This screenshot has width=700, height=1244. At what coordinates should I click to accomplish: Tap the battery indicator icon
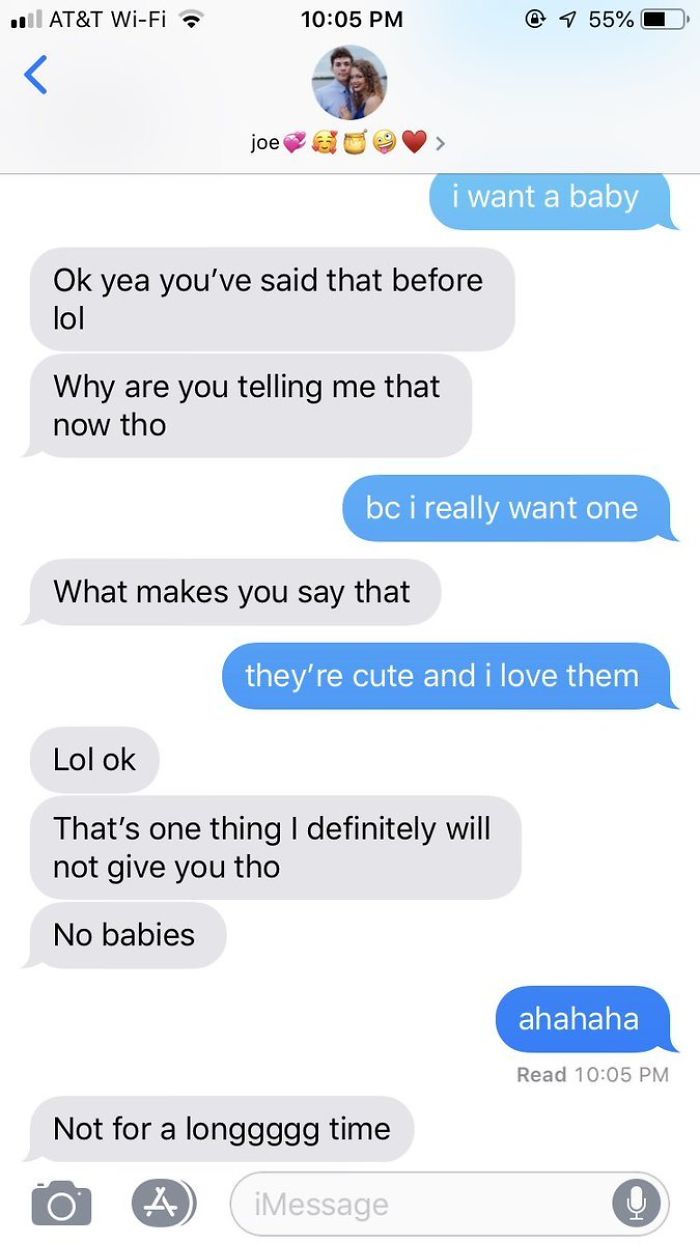(x=662, y=19)
